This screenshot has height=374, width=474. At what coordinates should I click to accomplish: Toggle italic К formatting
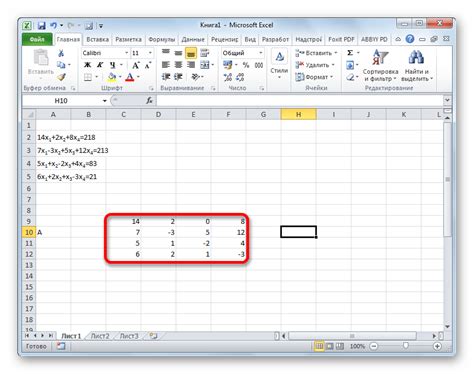(x=100, y=65)
